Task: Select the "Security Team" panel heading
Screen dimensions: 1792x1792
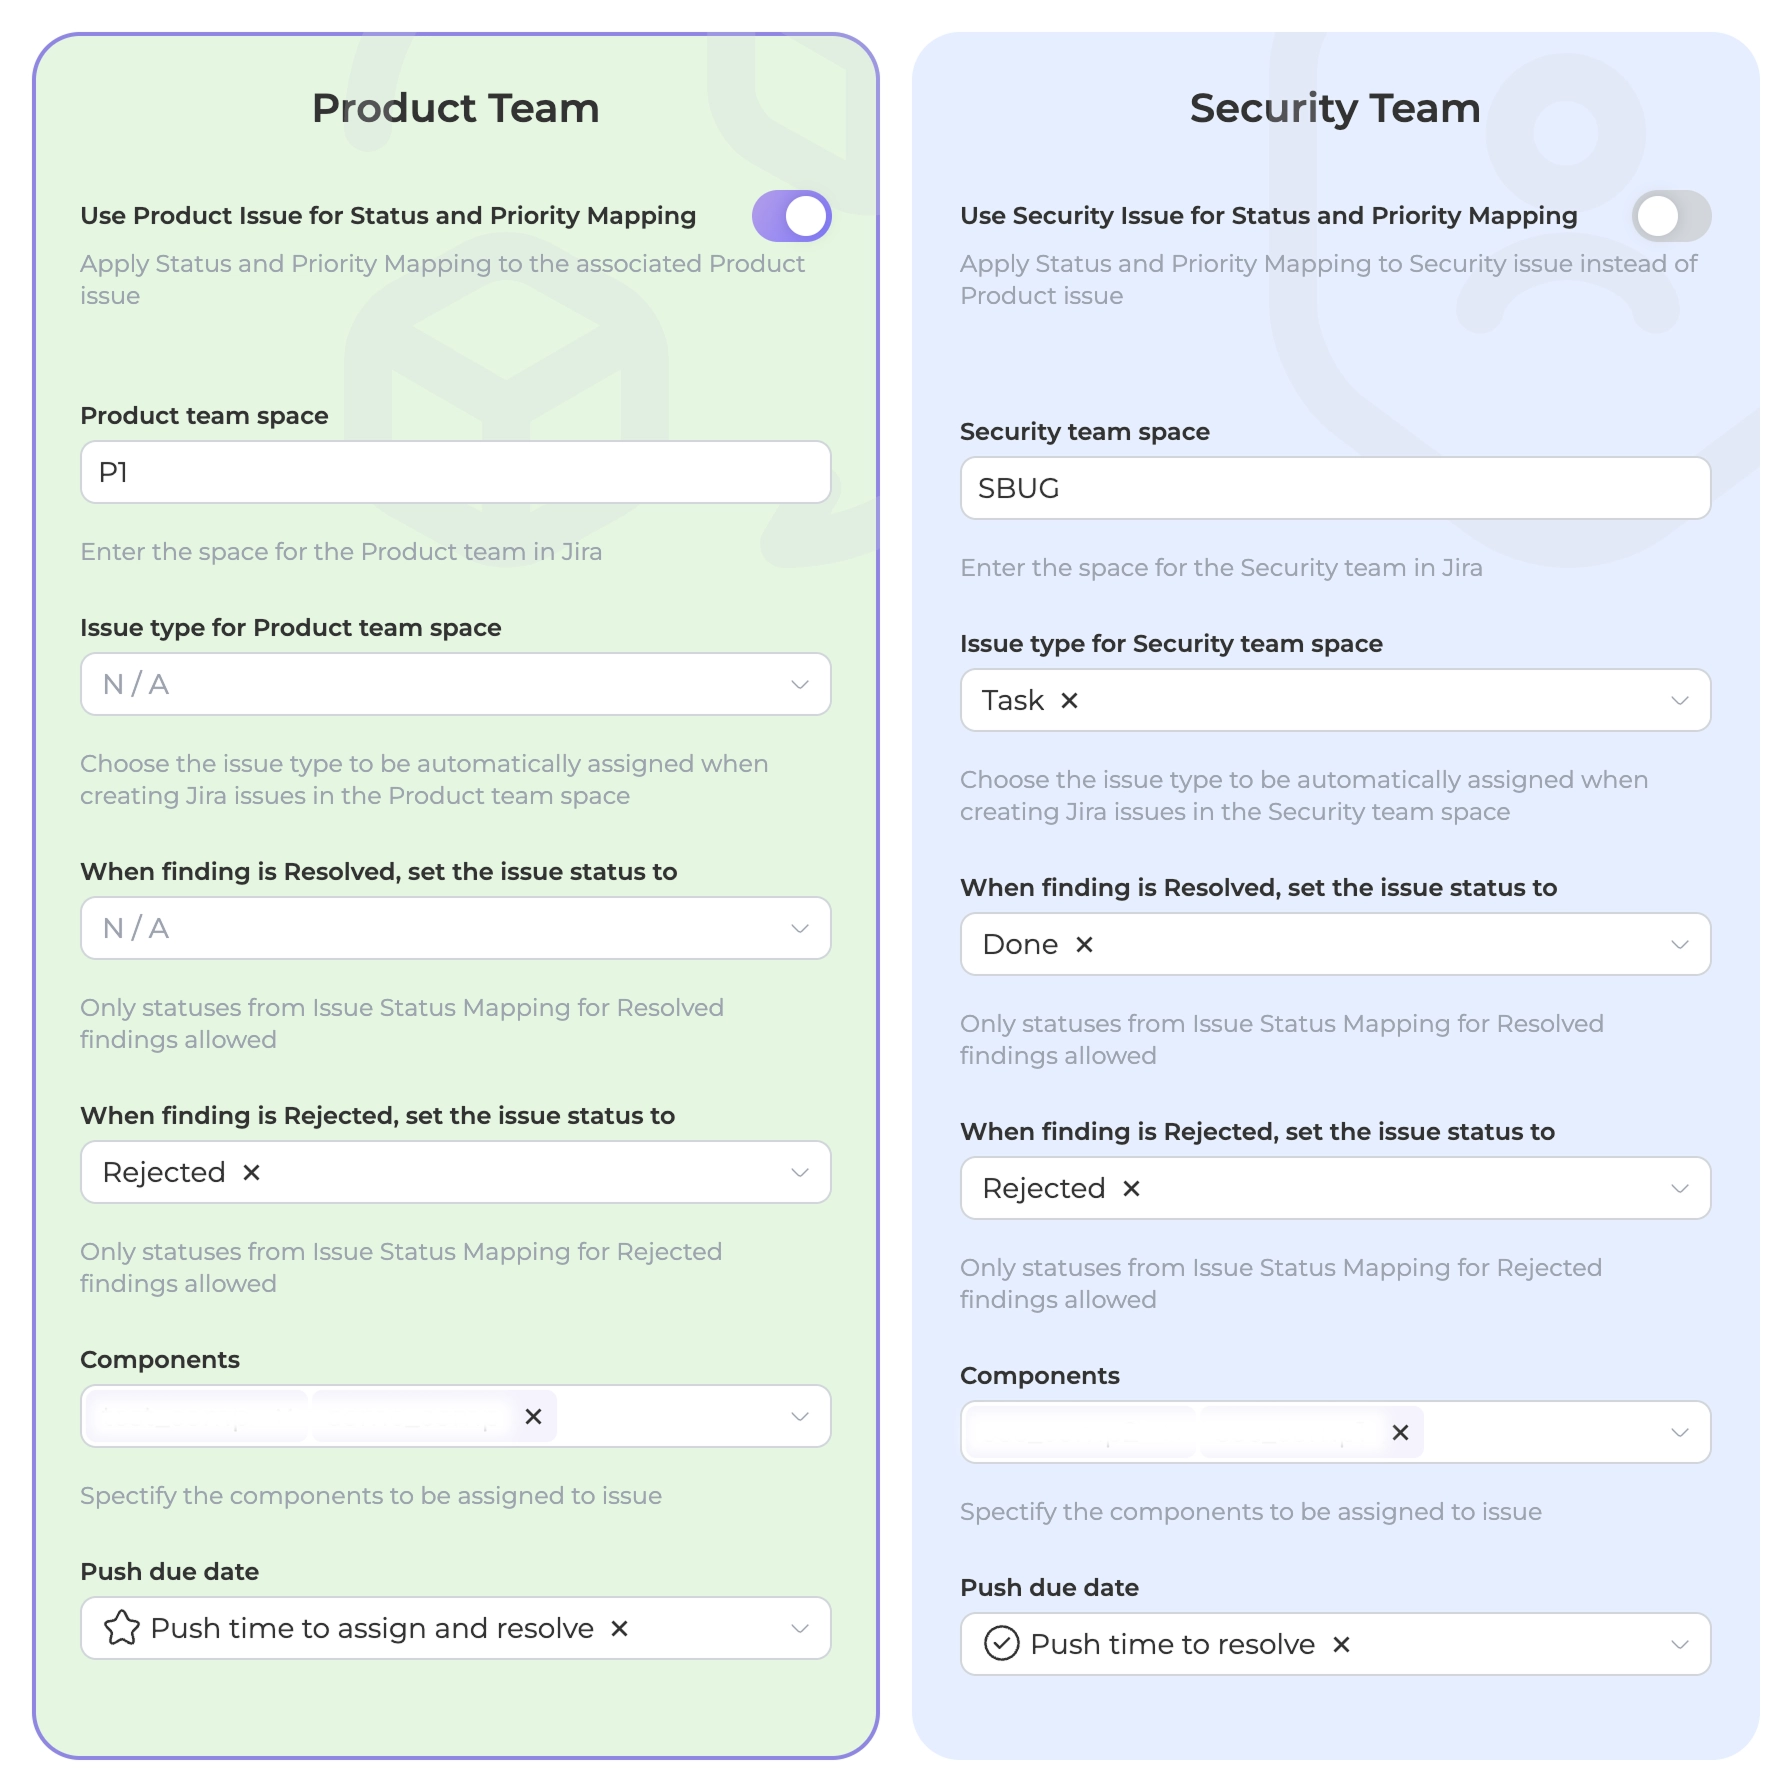Action: (x=1334, y=107)
